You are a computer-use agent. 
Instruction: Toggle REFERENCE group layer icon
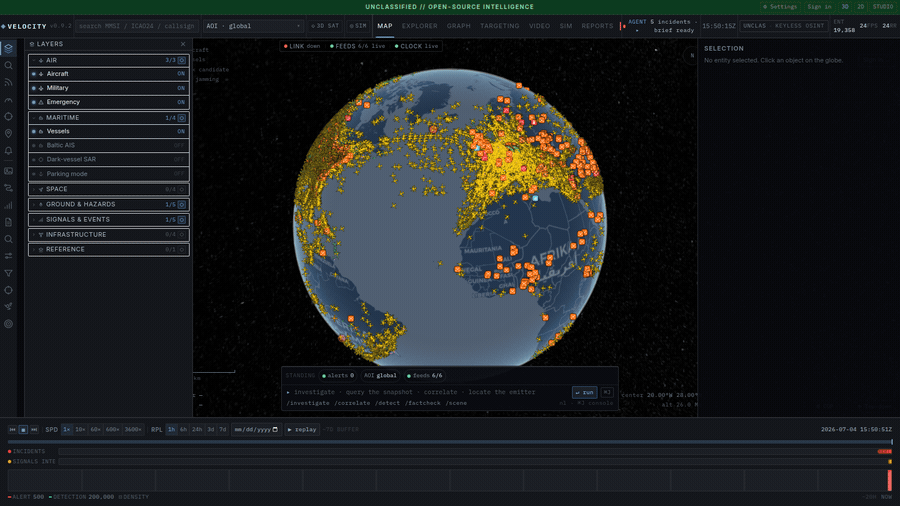click(x=181, y=250)
